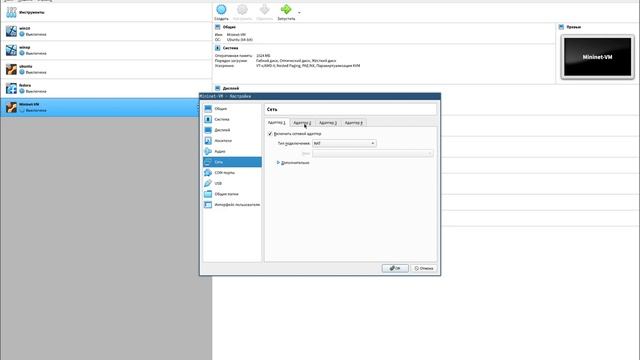The width and height of the screenshot is (640, 360).
Task: Switch to the Адаптер 1 tab
Action: [276, 122]
